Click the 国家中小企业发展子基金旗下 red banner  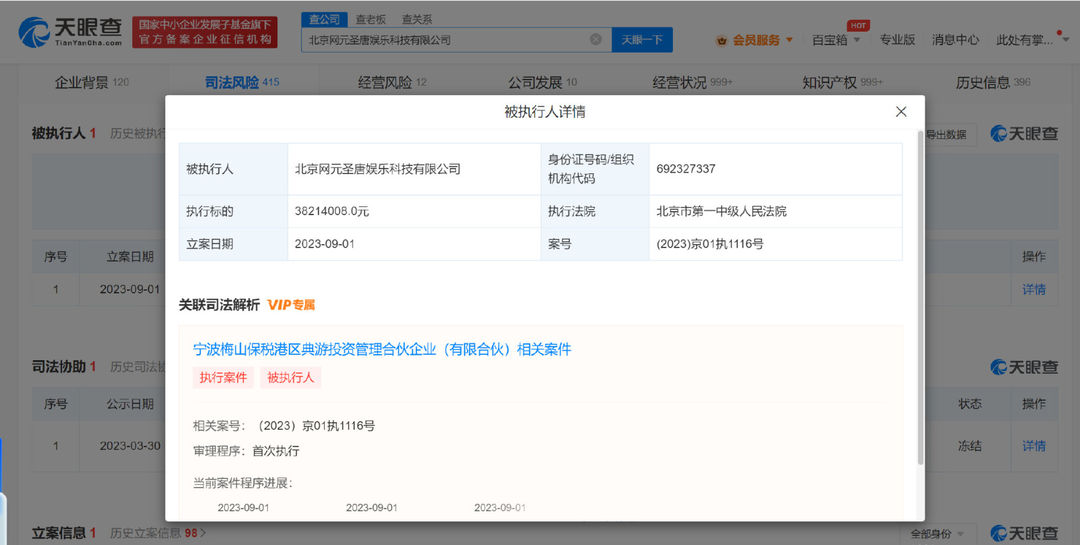205,32
